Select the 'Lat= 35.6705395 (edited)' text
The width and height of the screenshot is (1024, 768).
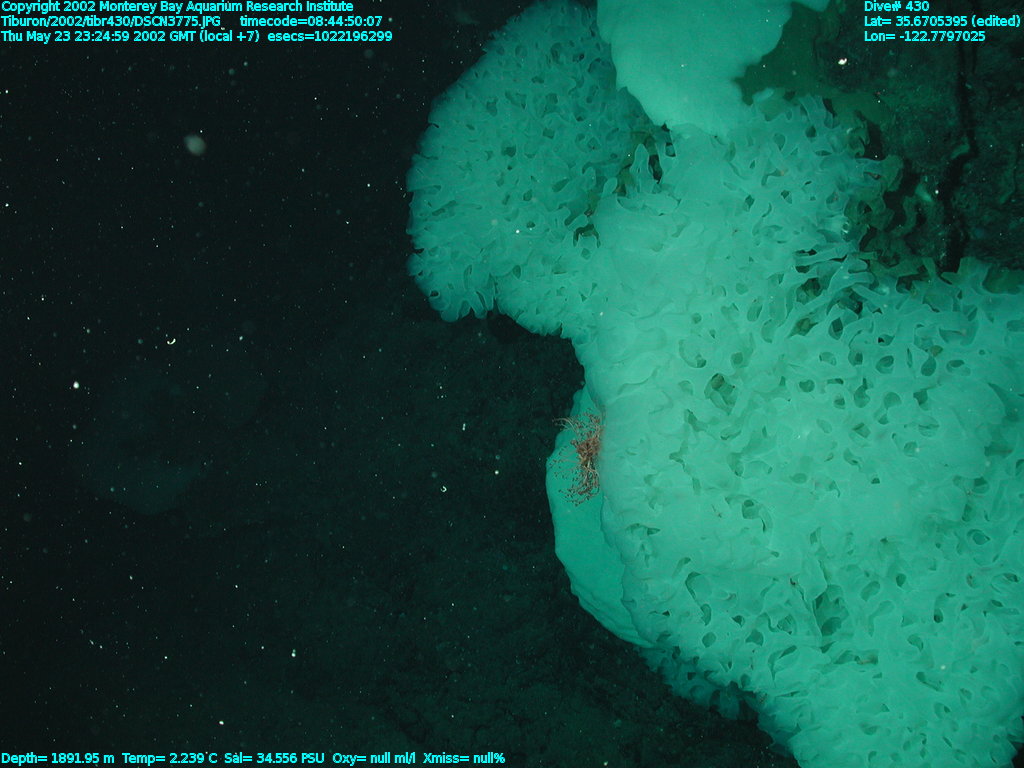pos(942,22)
